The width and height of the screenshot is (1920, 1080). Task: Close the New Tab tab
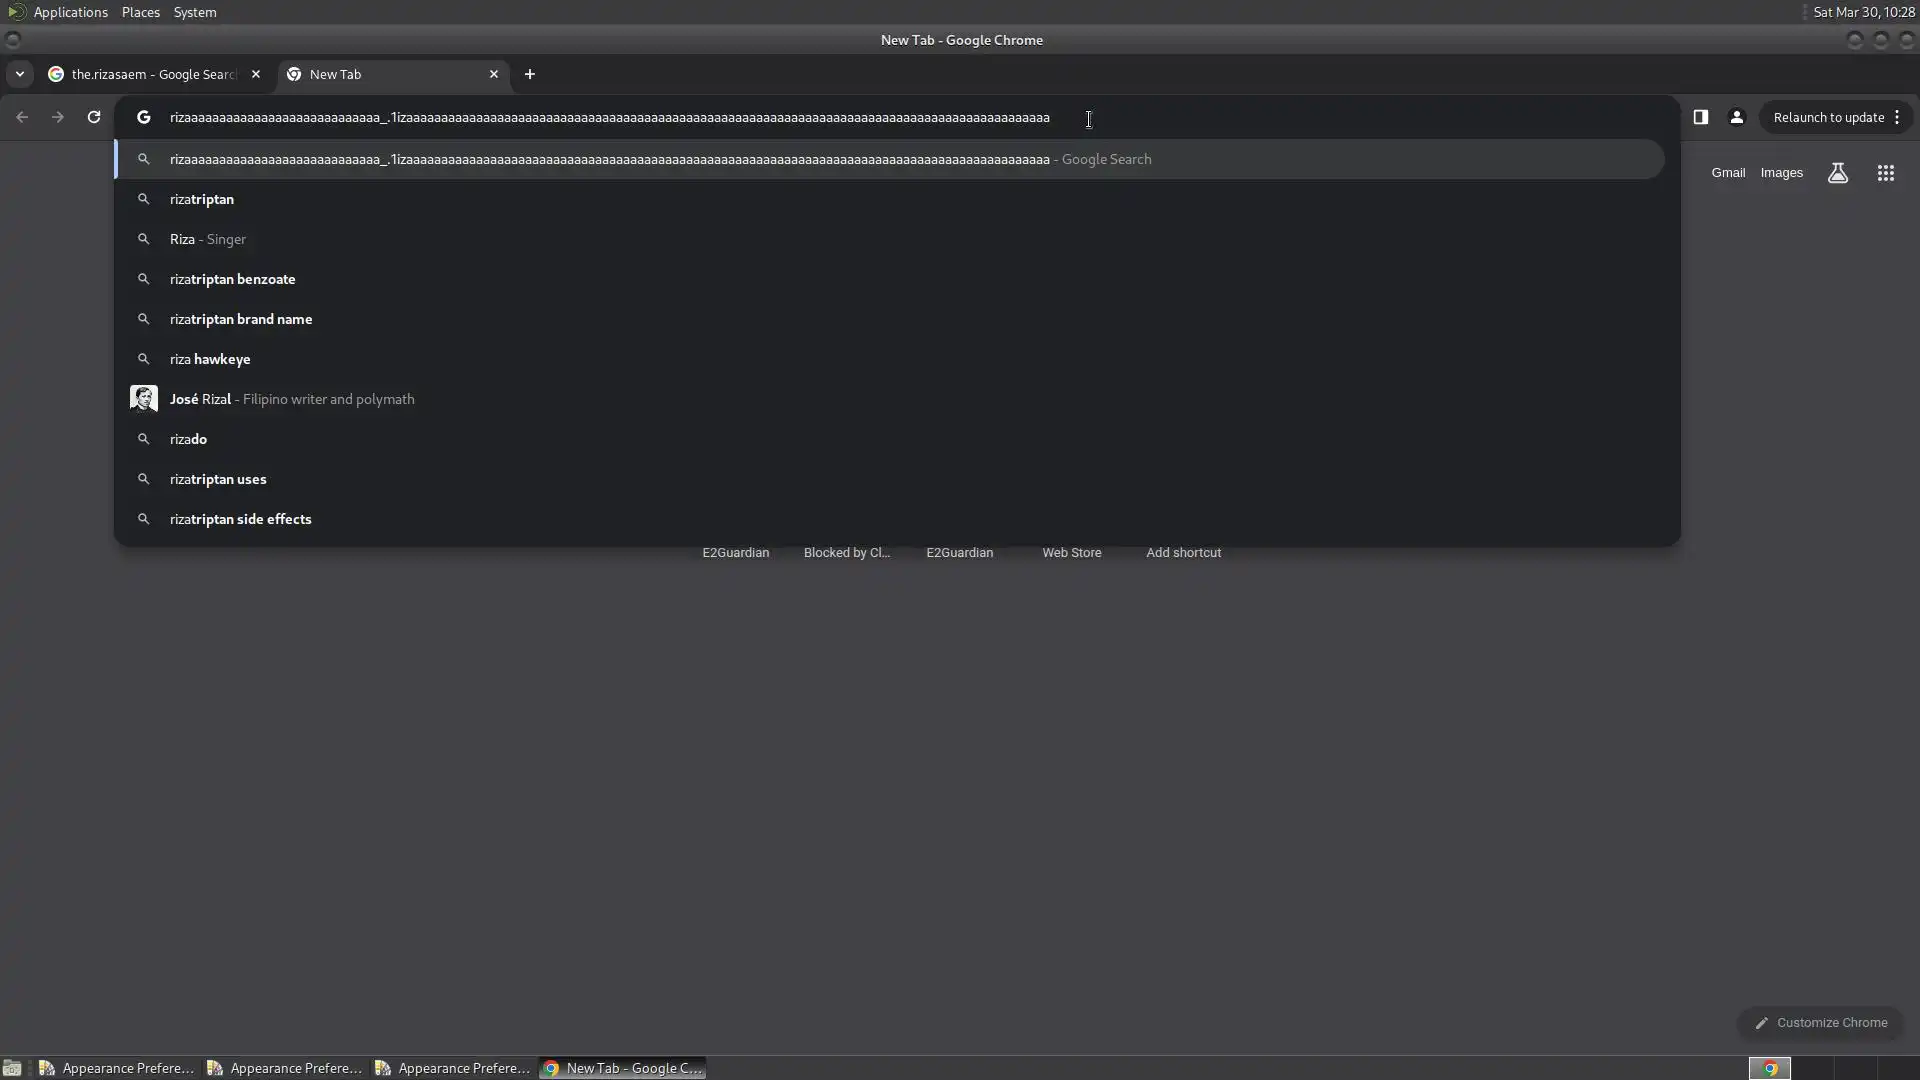tap(493, 74)
